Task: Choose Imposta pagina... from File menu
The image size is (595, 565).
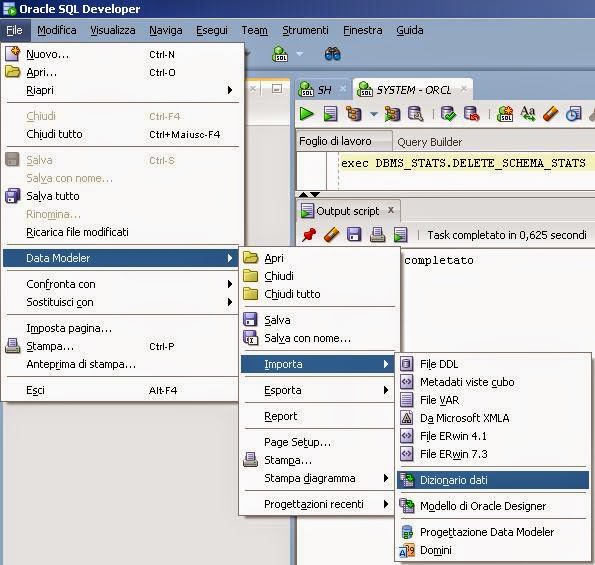Action: tap(121, 328)
